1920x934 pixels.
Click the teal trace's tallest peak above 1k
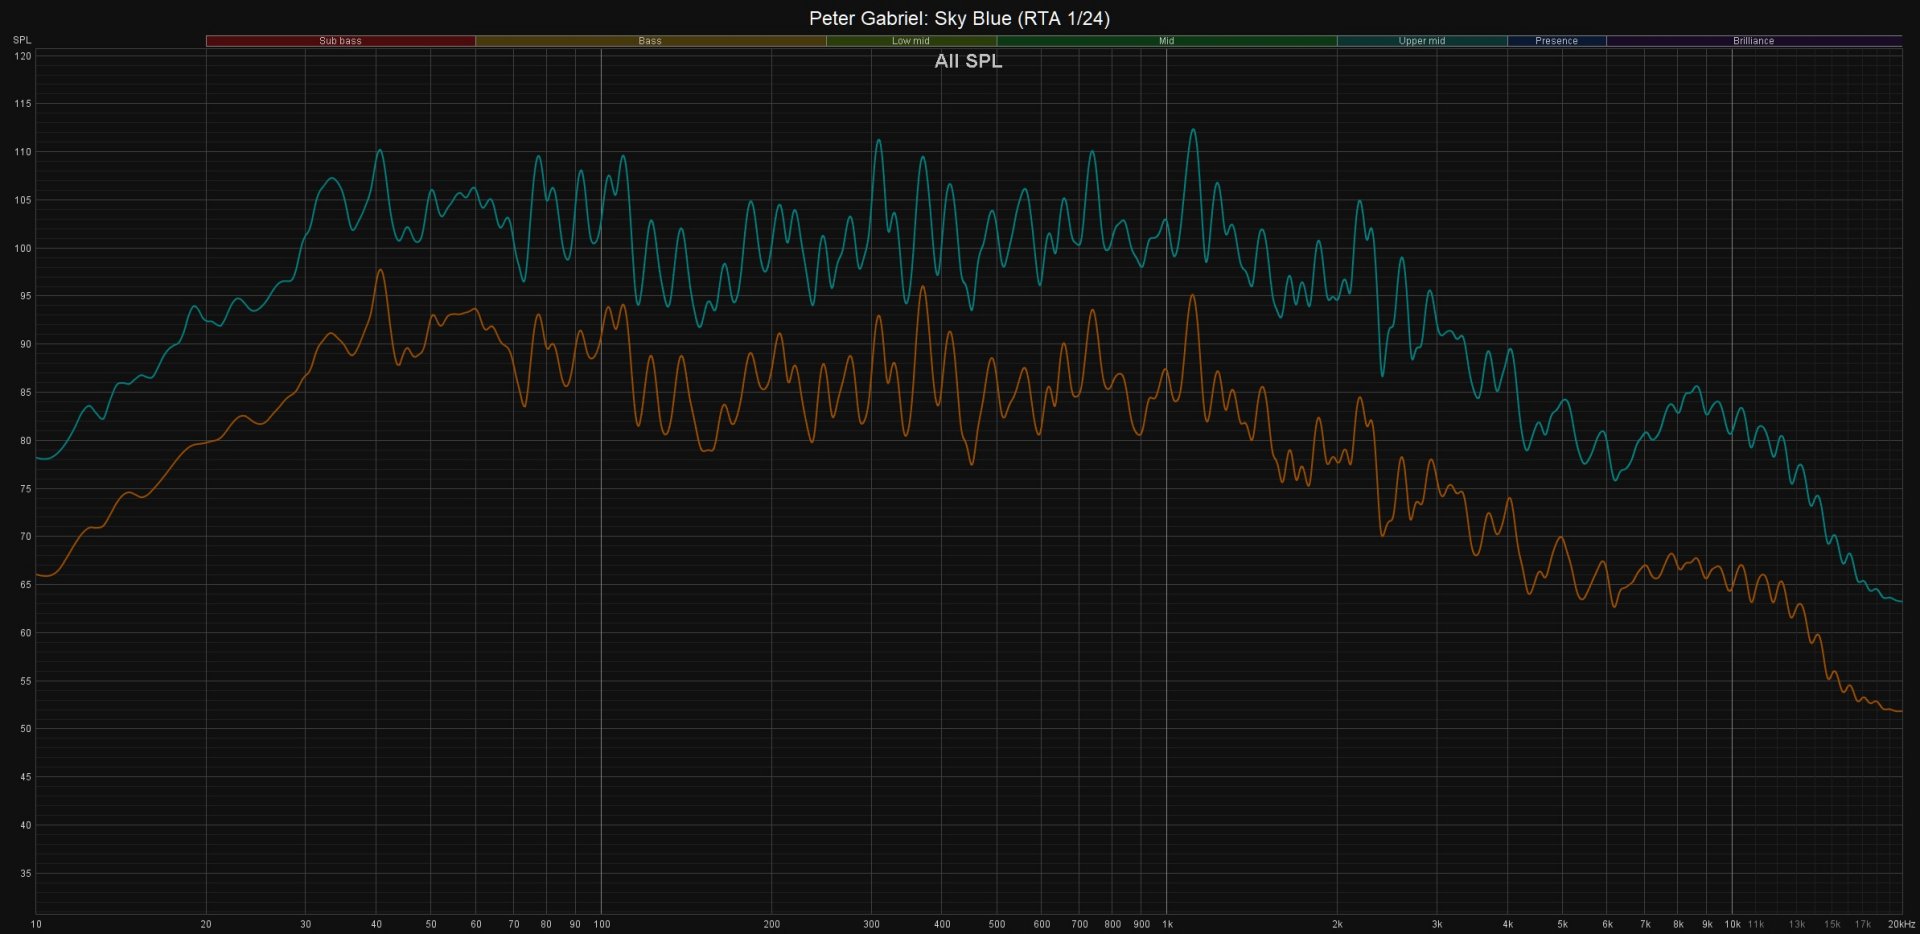tap(1192, 130)
